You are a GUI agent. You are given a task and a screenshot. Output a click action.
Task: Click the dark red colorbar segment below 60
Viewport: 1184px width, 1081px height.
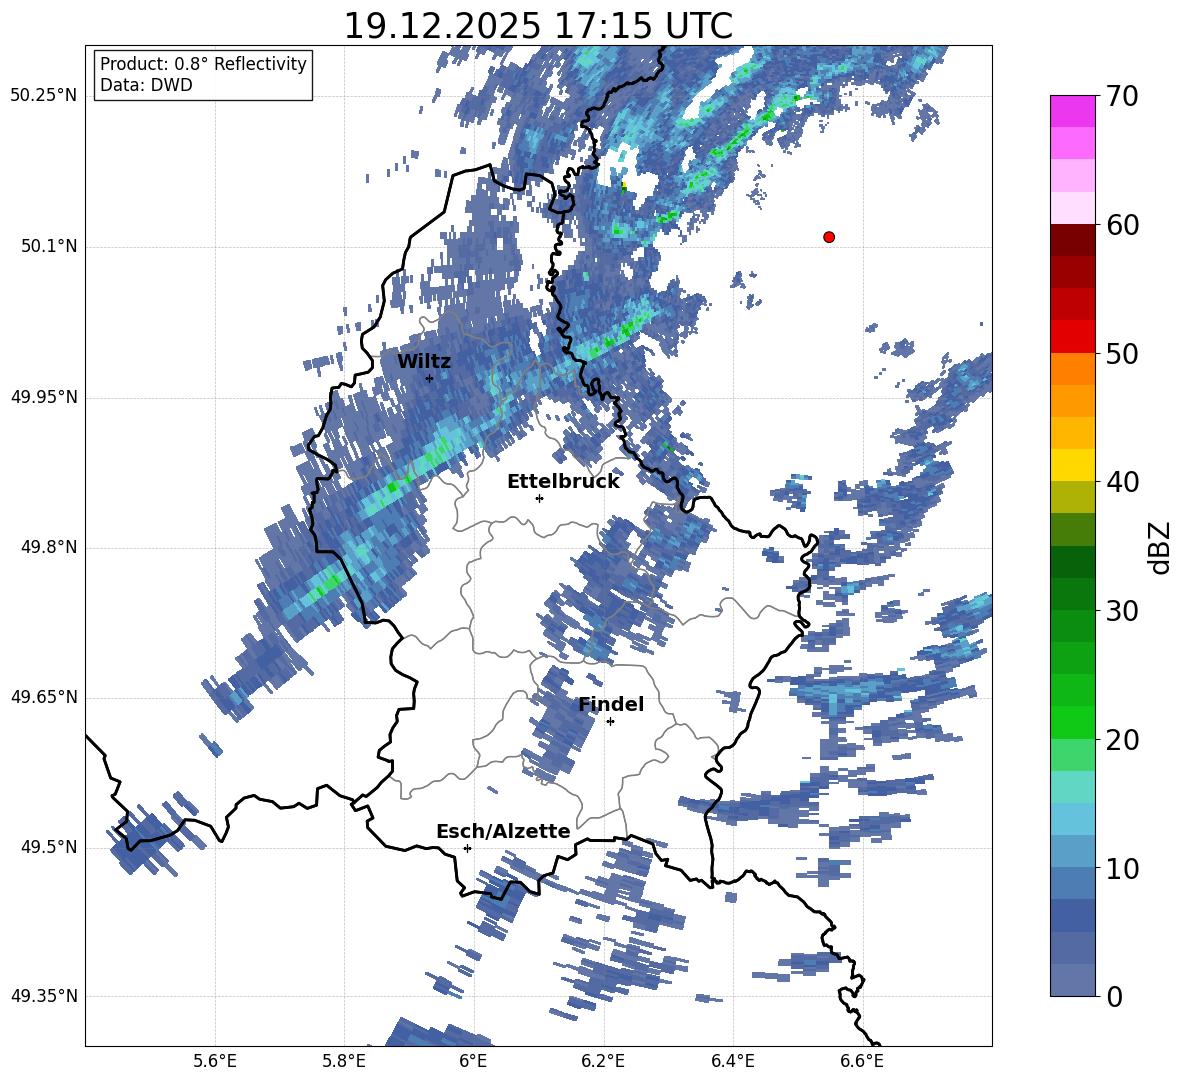point(1072,240)
